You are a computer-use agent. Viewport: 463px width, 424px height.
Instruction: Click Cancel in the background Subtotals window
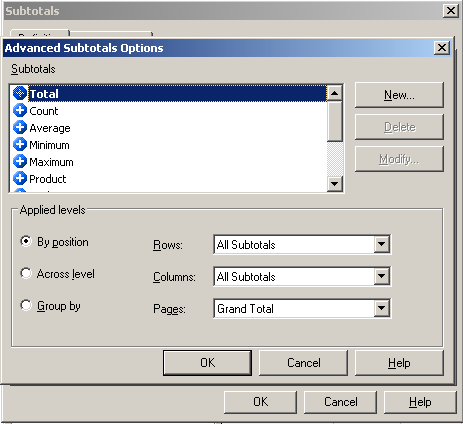click(340, 402)
